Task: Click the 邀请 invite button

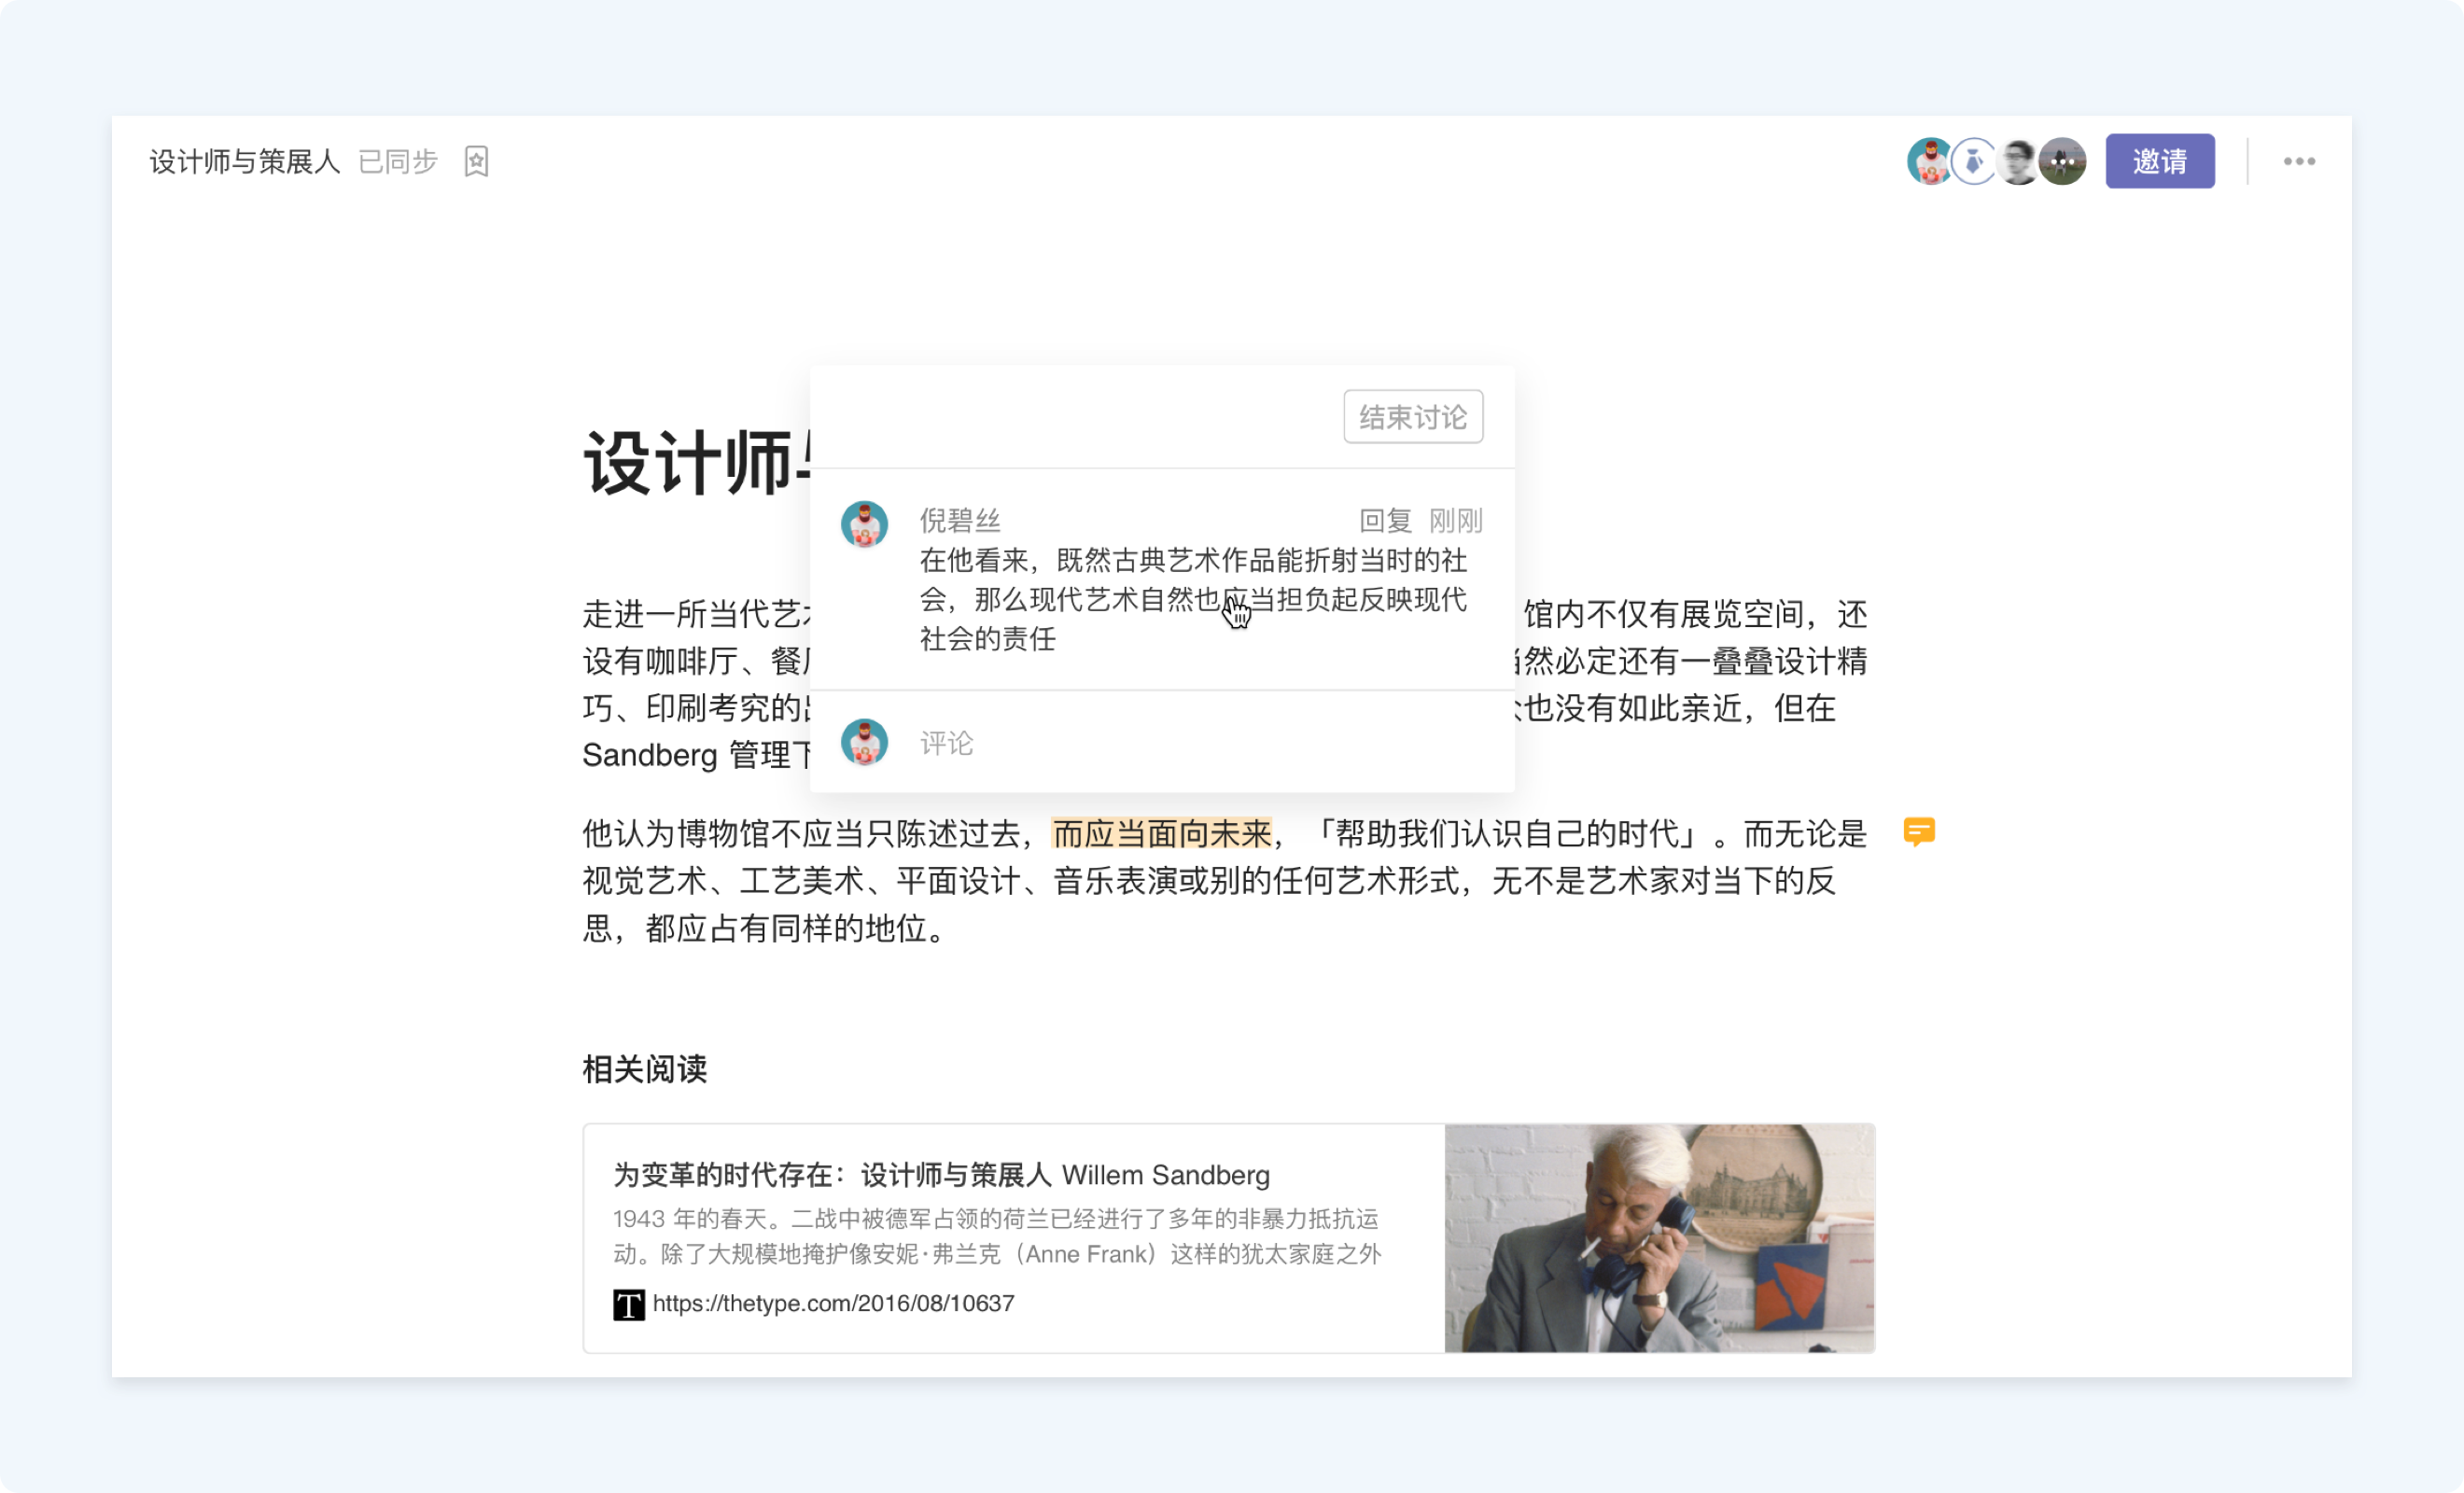Action: [x=2160, y=161]
